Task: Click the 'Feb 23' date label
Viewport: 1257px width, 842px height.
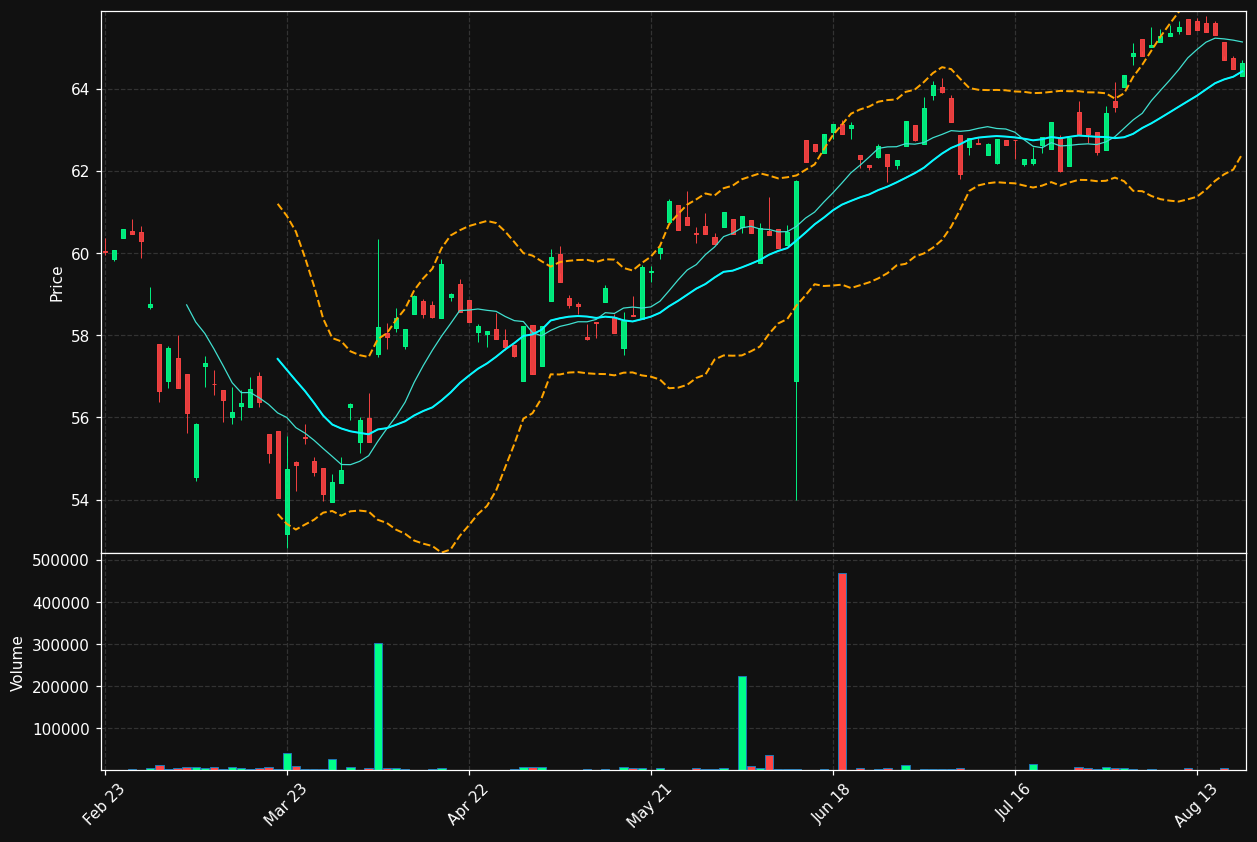Action: (104, 805)
